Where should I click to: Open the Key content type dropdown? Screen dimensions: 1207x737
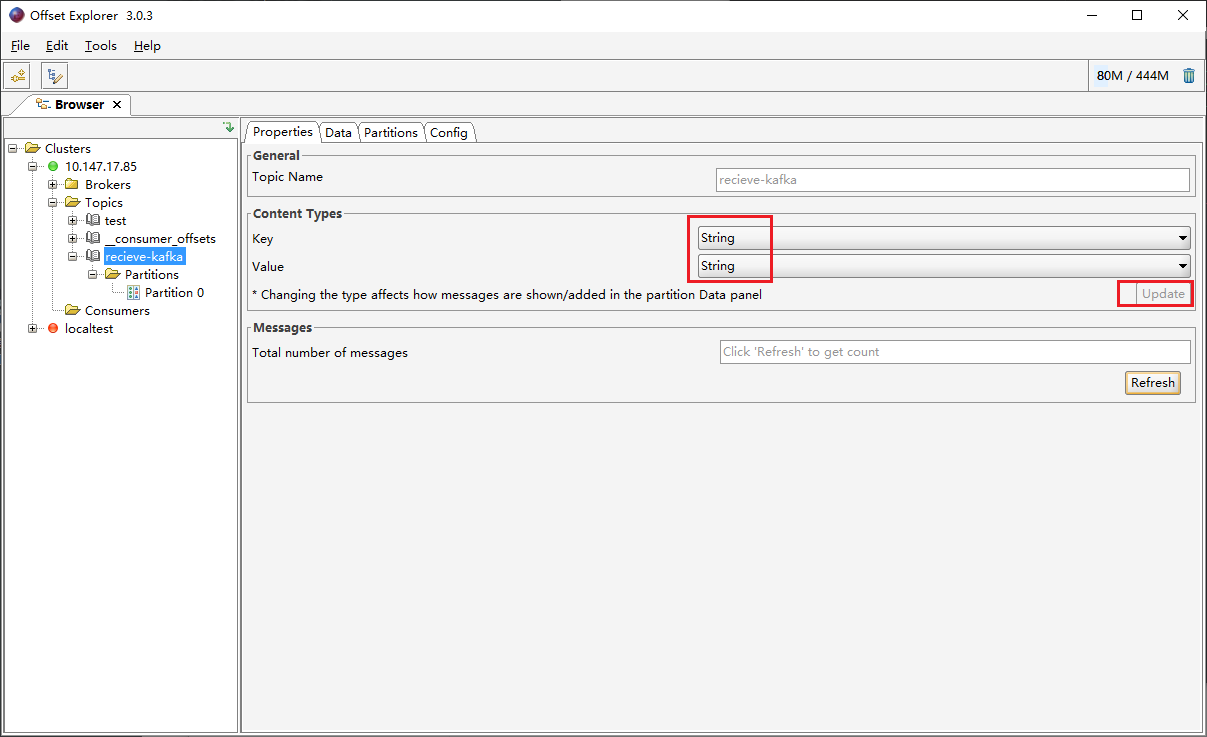click(944, 238)
